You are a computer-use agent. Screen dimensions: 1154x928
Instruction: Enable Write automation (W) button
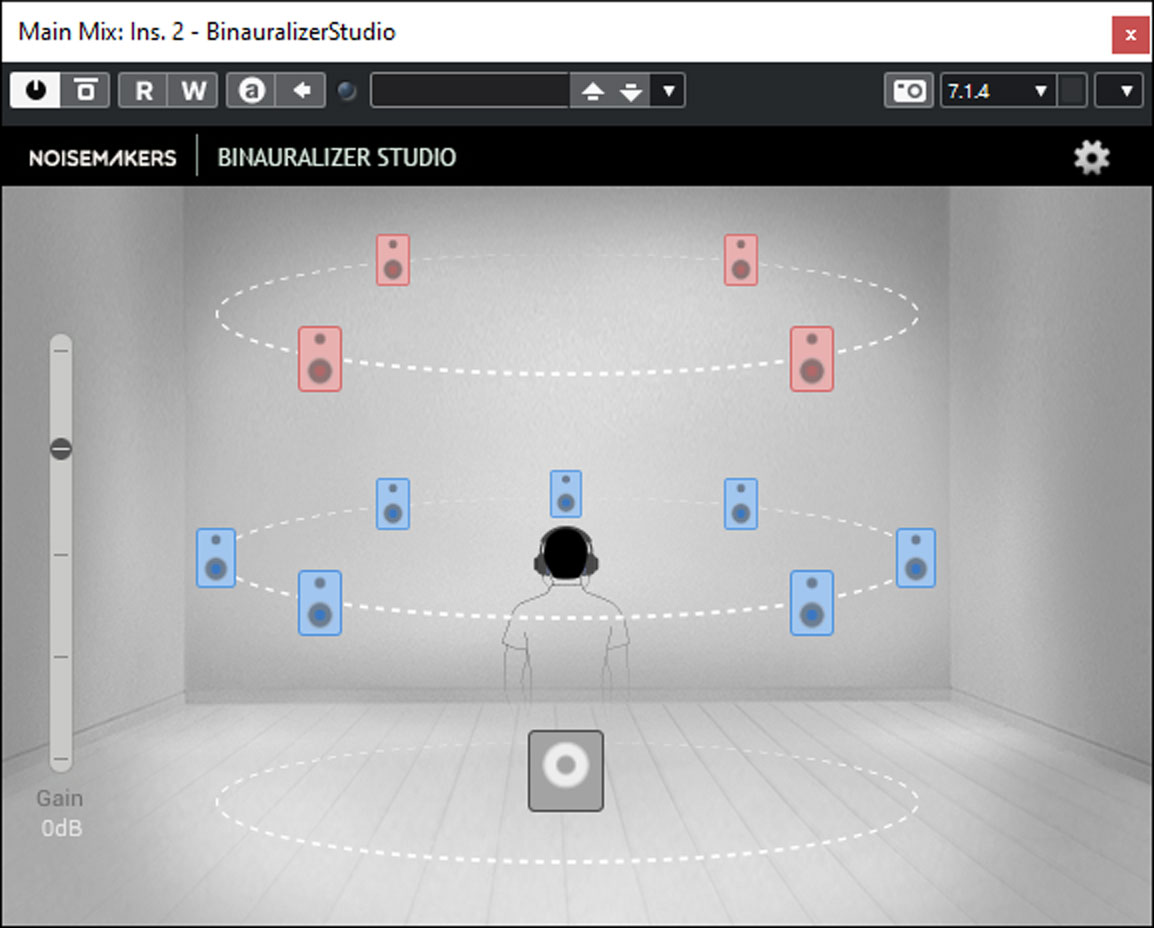coord(193,91)
